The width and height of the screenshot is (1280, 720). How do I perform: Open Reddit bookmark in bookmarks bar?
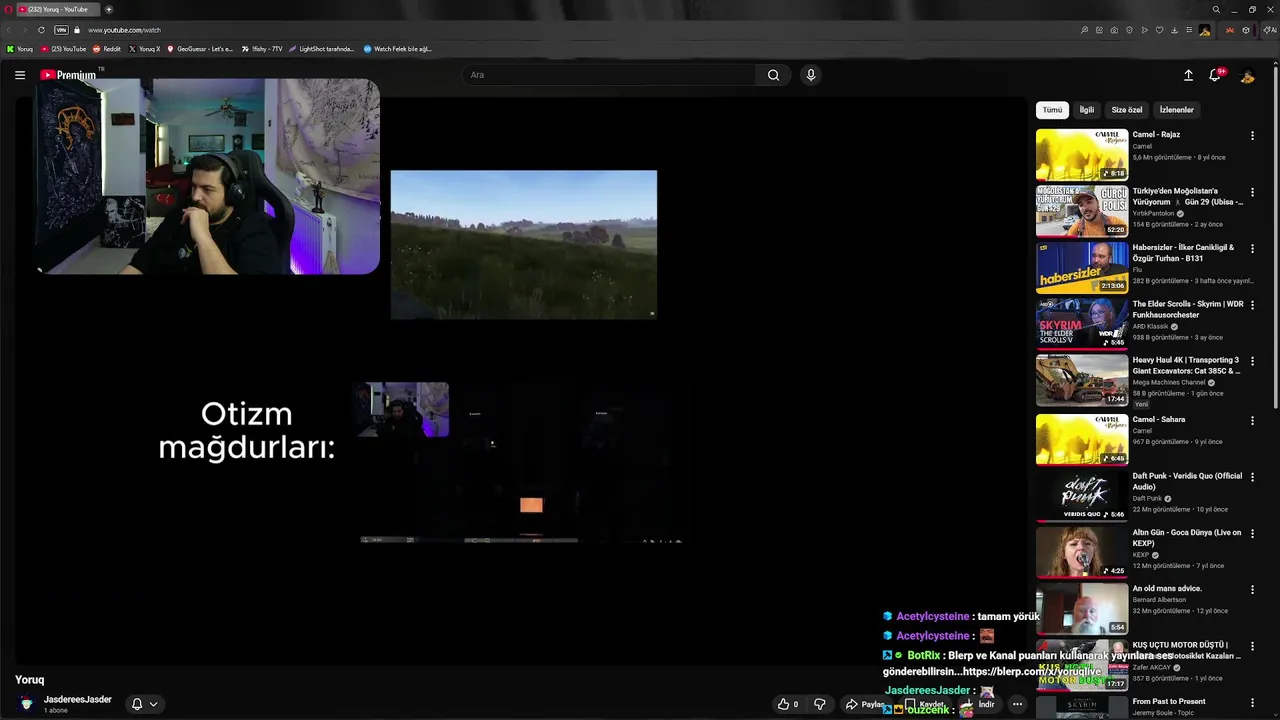tap(107, 49)
